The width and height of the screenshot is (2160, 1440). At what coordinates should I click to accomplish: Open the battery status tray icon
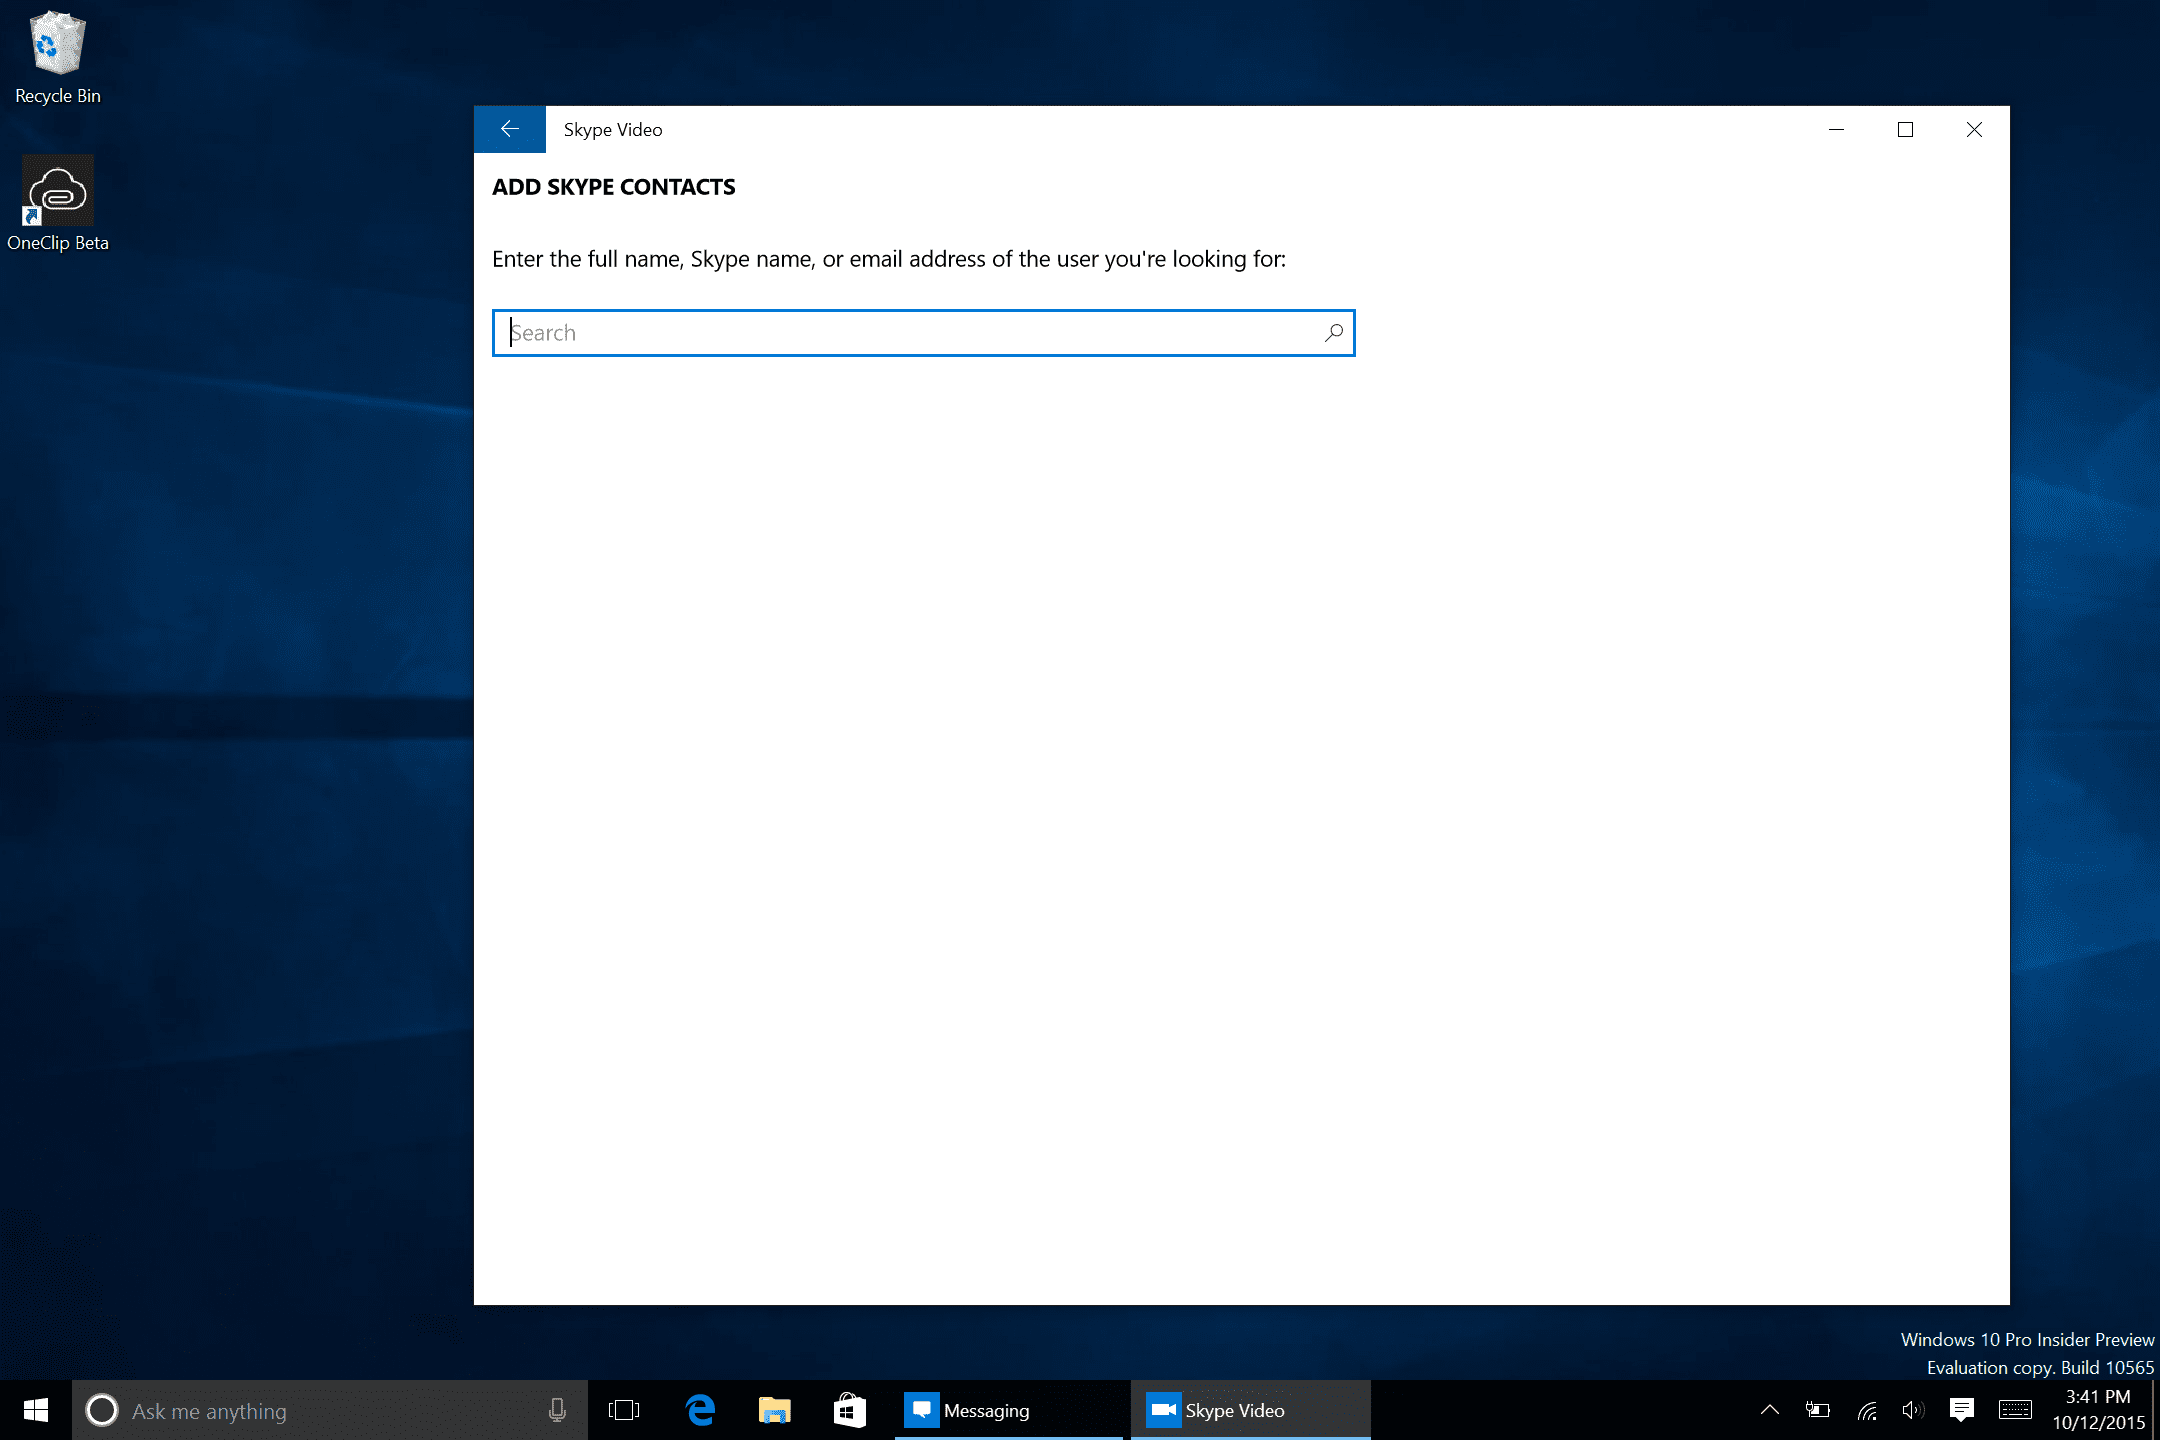click(x=1817, y=1410)
